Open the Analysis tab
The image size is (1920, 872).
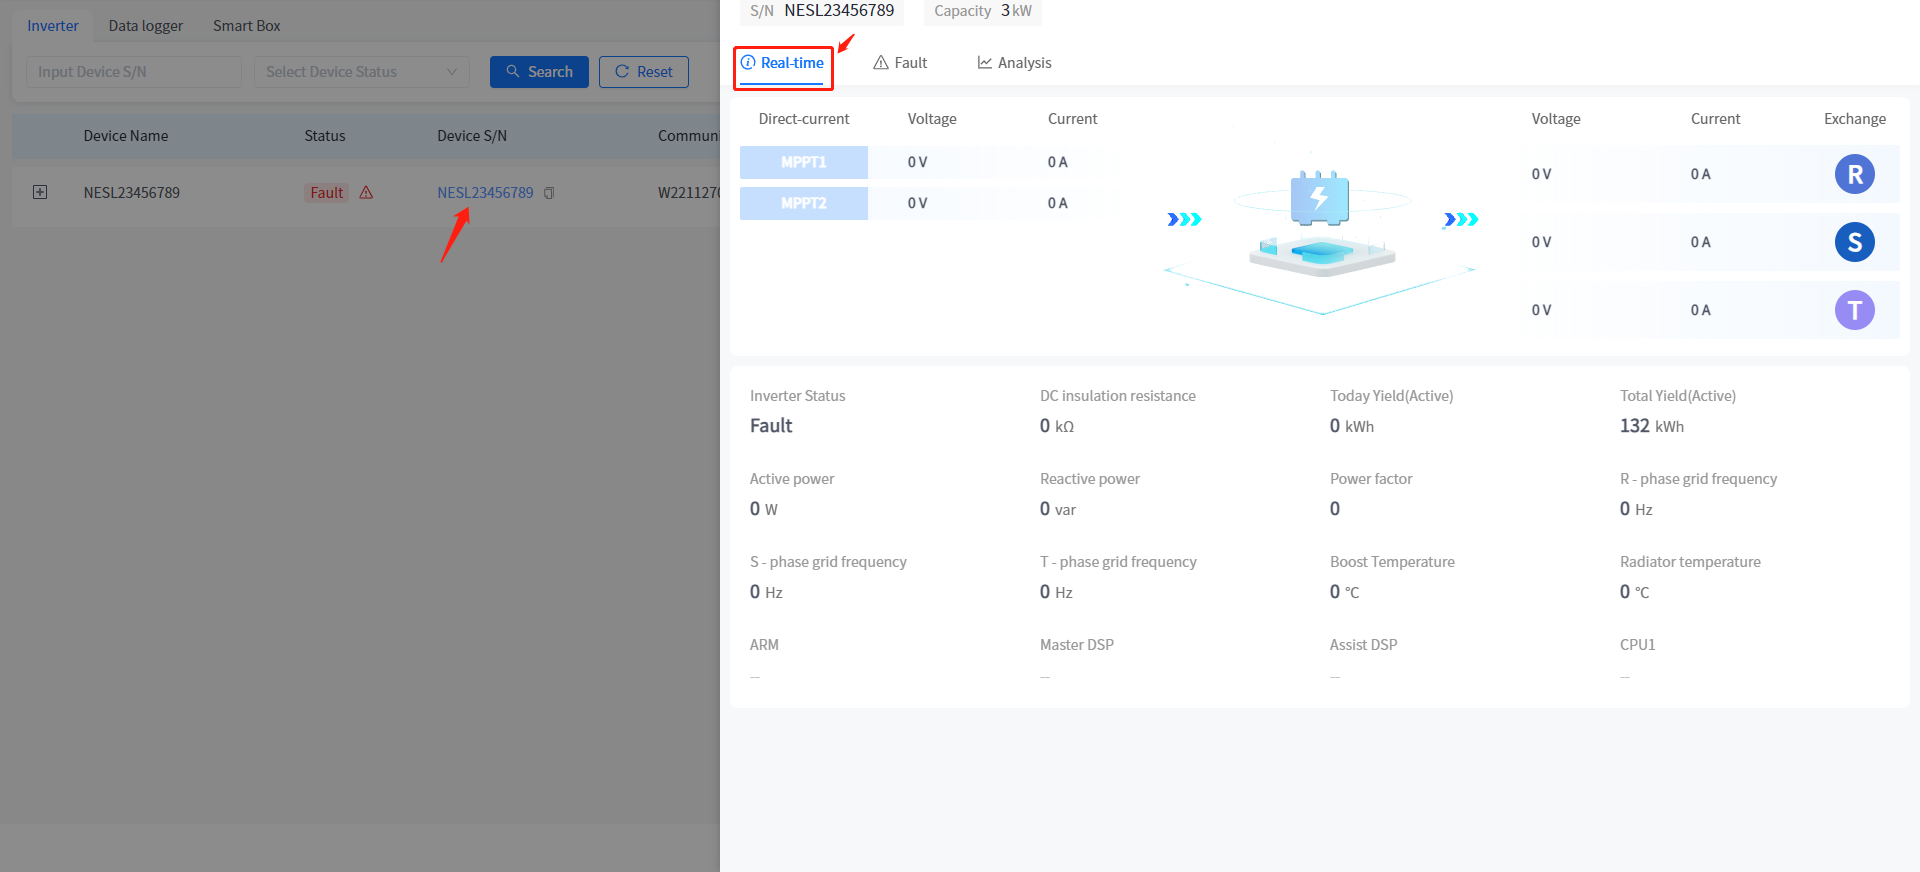[x=1014, y=63]
